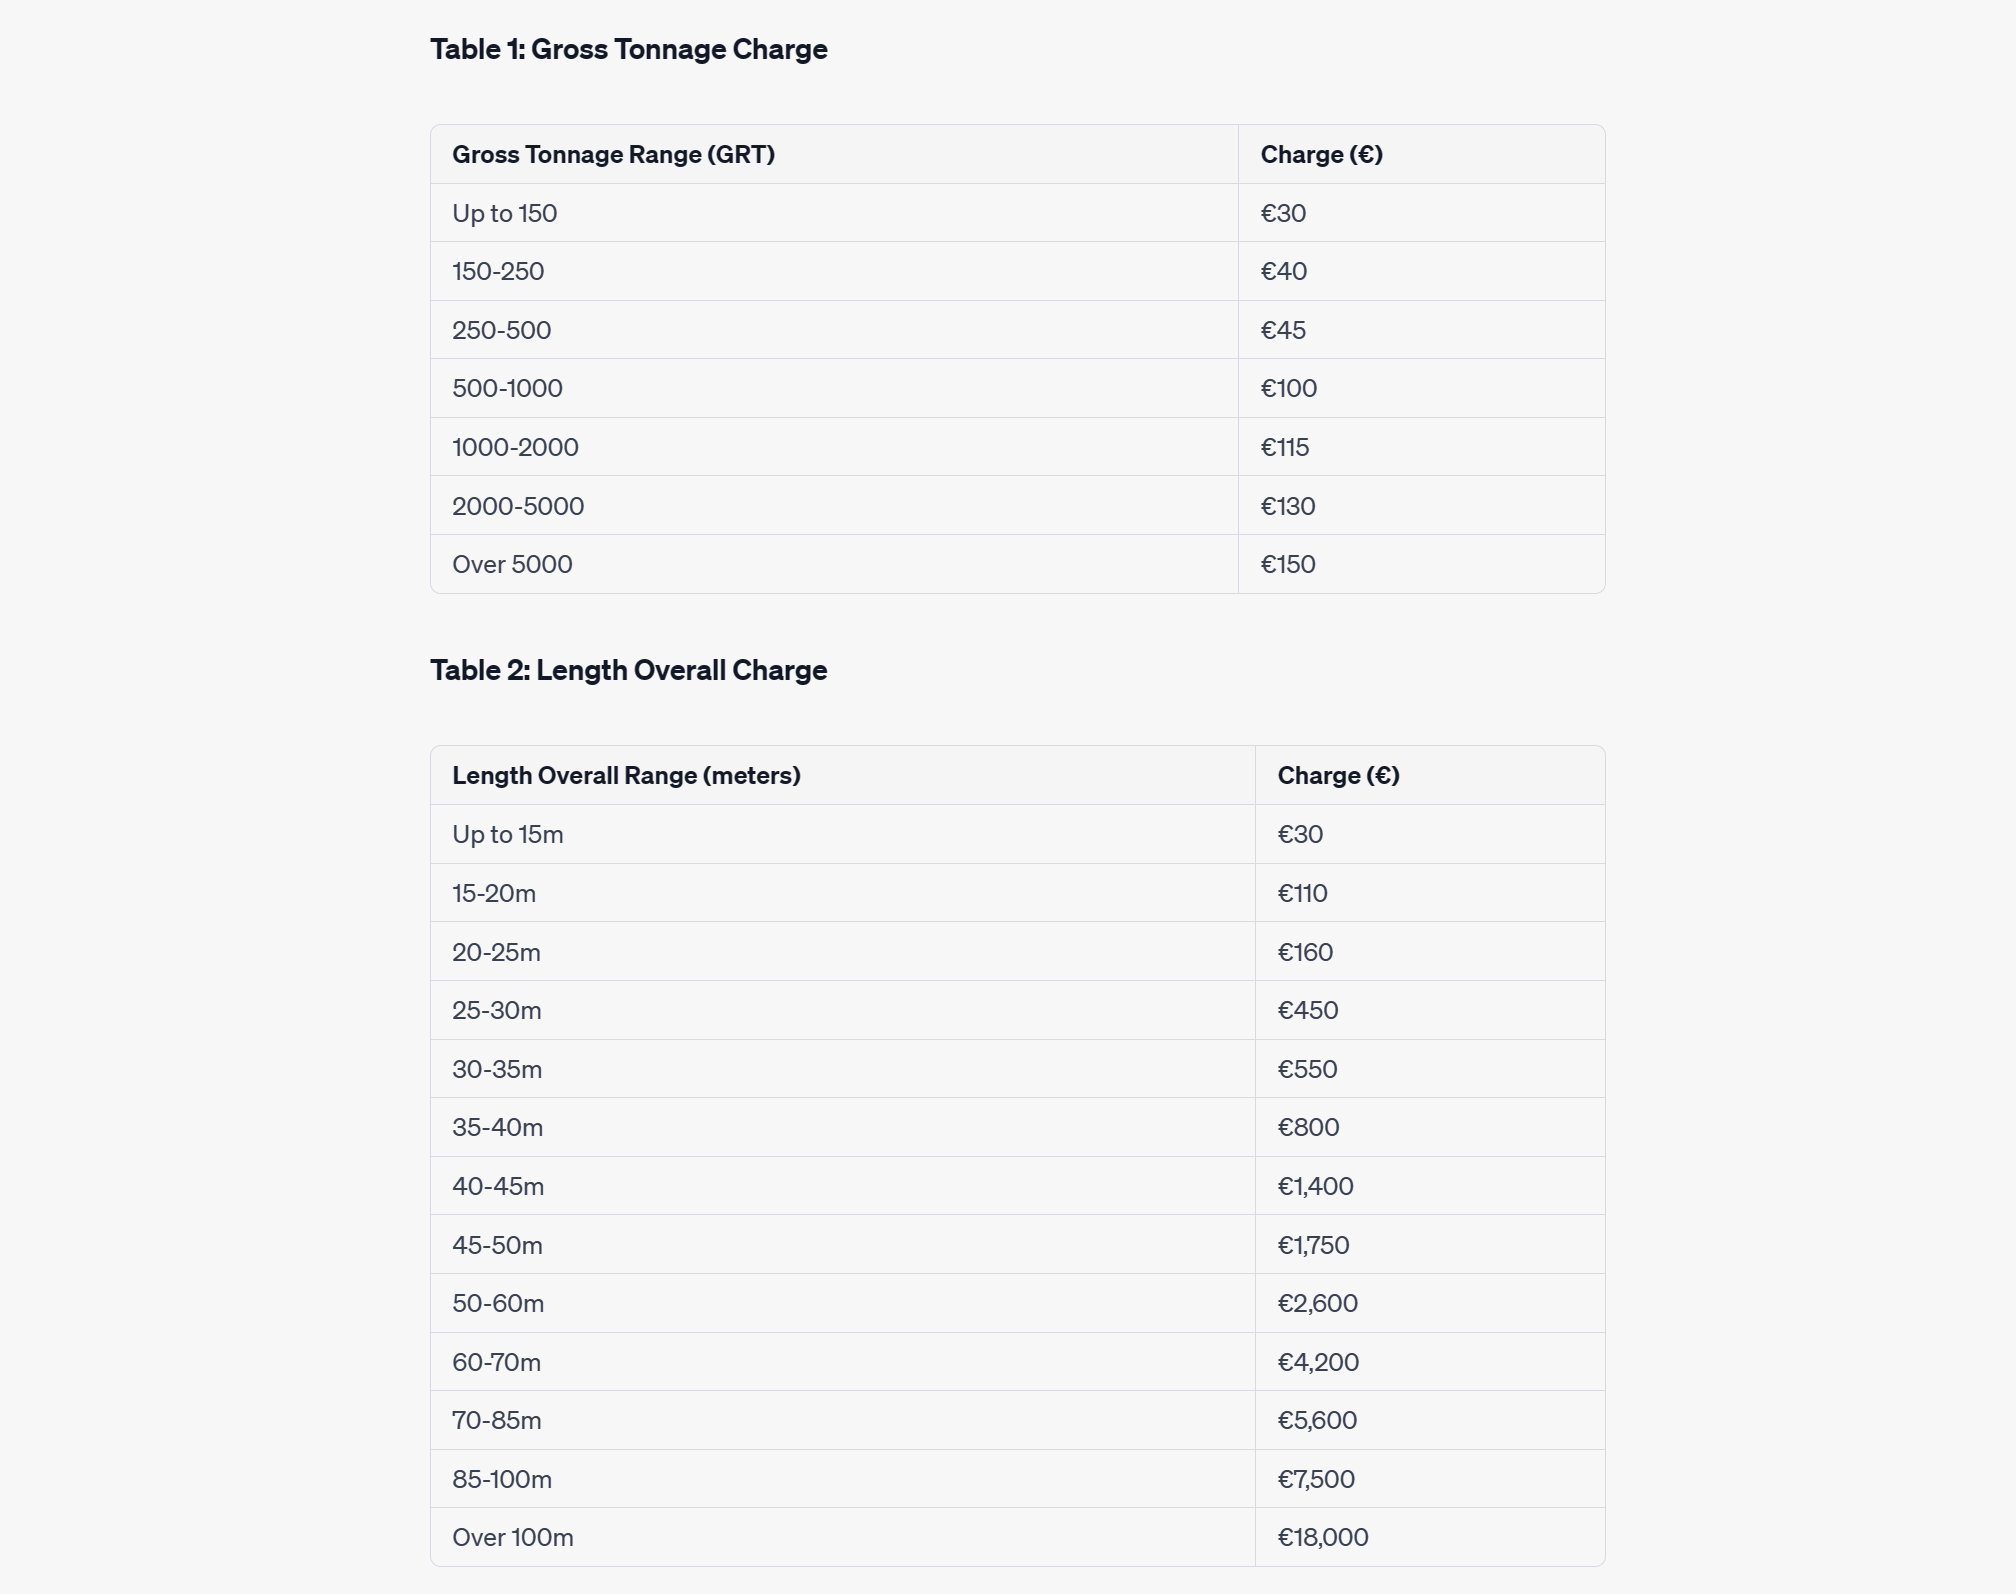The width and height of the screenshot is (2016, 1594).
Task: Click the Table 2: Length Overall Charge heading
Action: coord(628,670)
